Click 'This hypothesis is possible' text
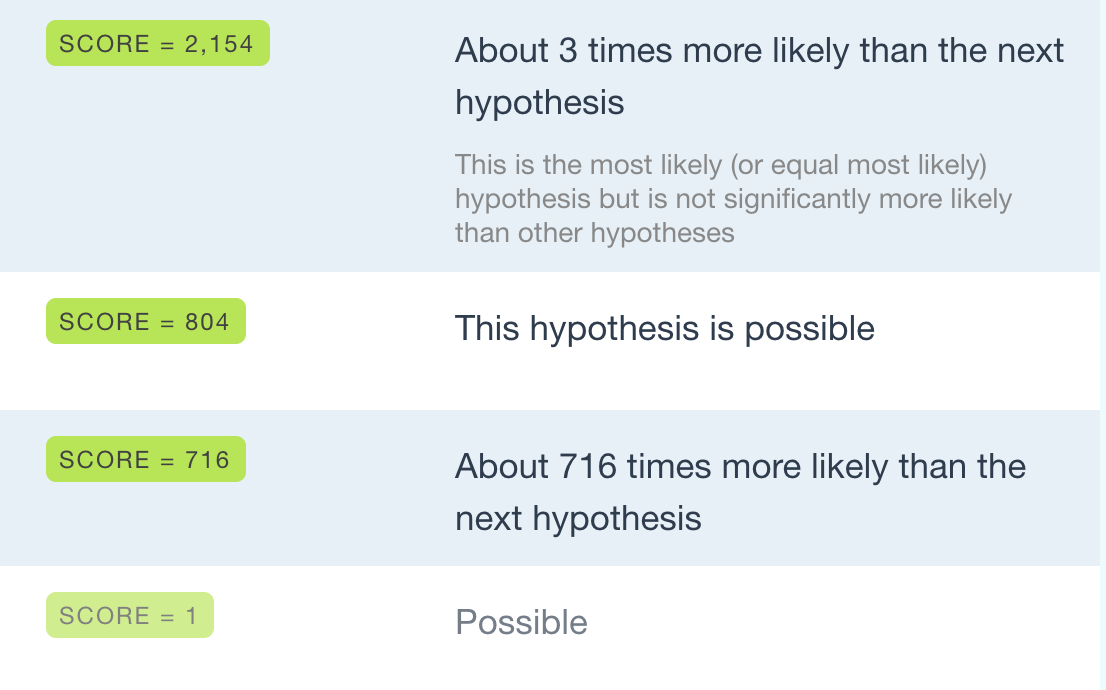Viewport: 1106px width, 690px height. pos(664,329)
